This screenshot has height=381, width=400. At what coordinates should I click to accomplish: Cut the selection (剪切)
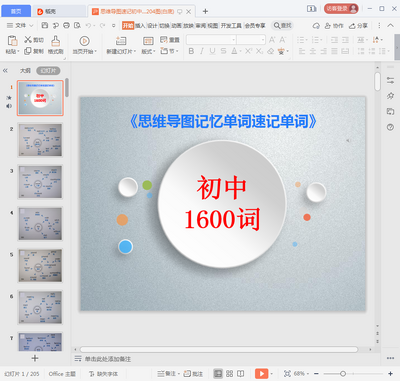[34, 40]
